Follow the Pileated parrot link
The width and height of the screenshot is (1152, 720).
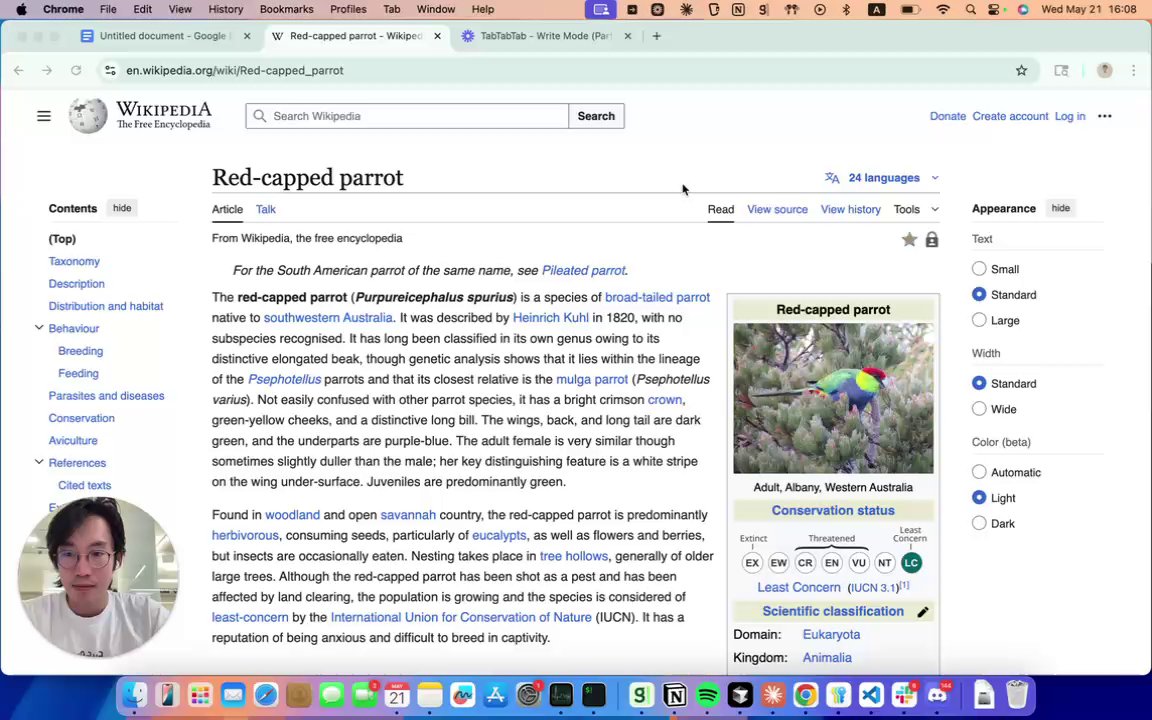(x=583, y=270)
